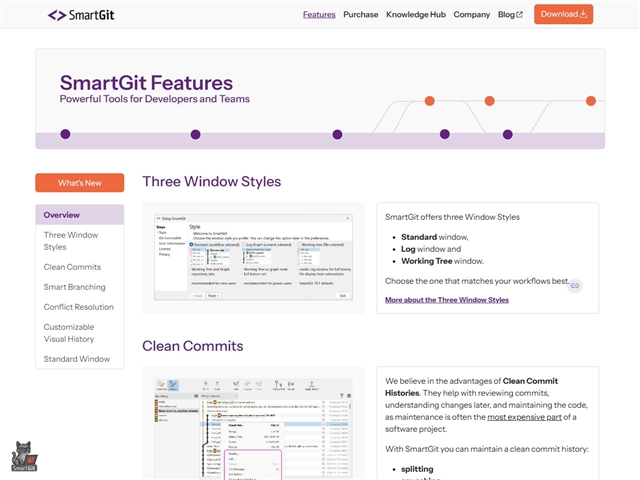The height and width of the screenshot is (480, 640).
Task: Click the link icon after 'workflows best'
Action: coord(575,285)
